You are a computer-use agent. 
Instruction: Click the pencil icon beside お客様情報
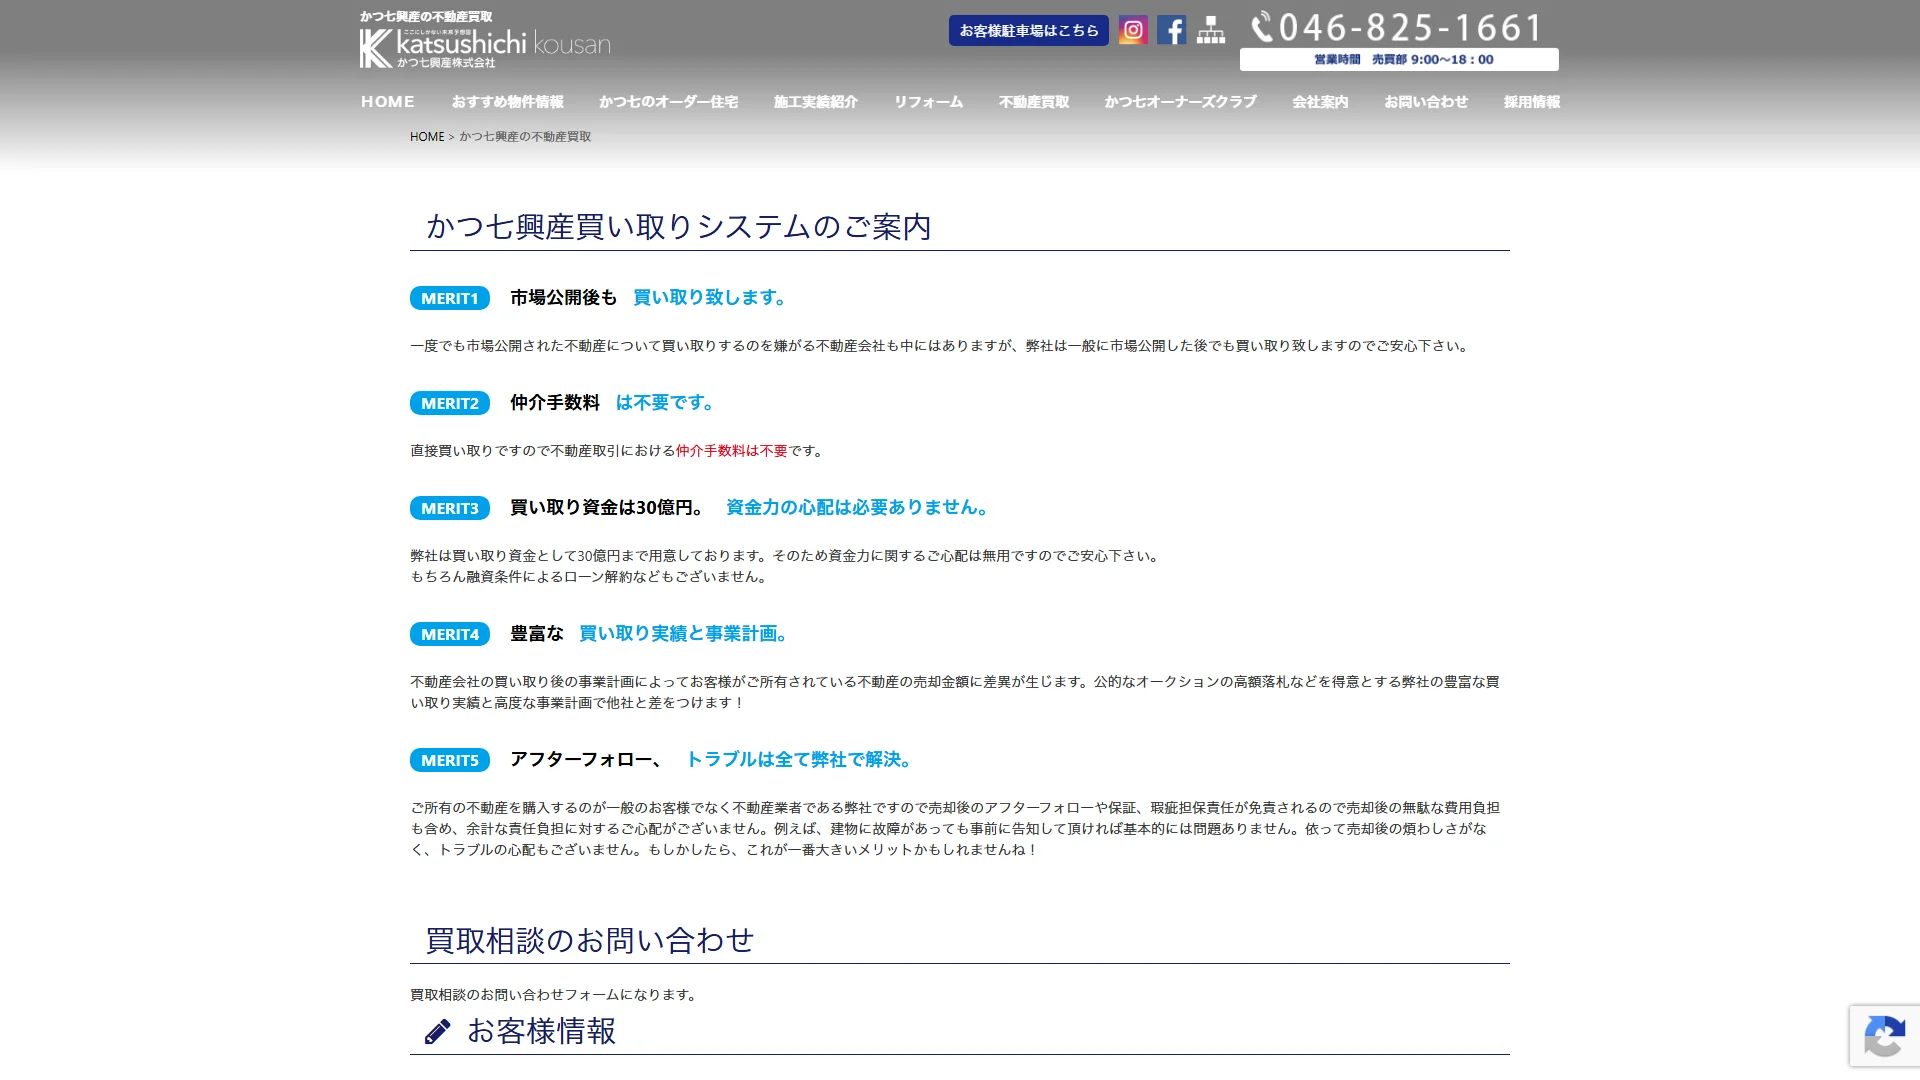(x=437, y=1032)
